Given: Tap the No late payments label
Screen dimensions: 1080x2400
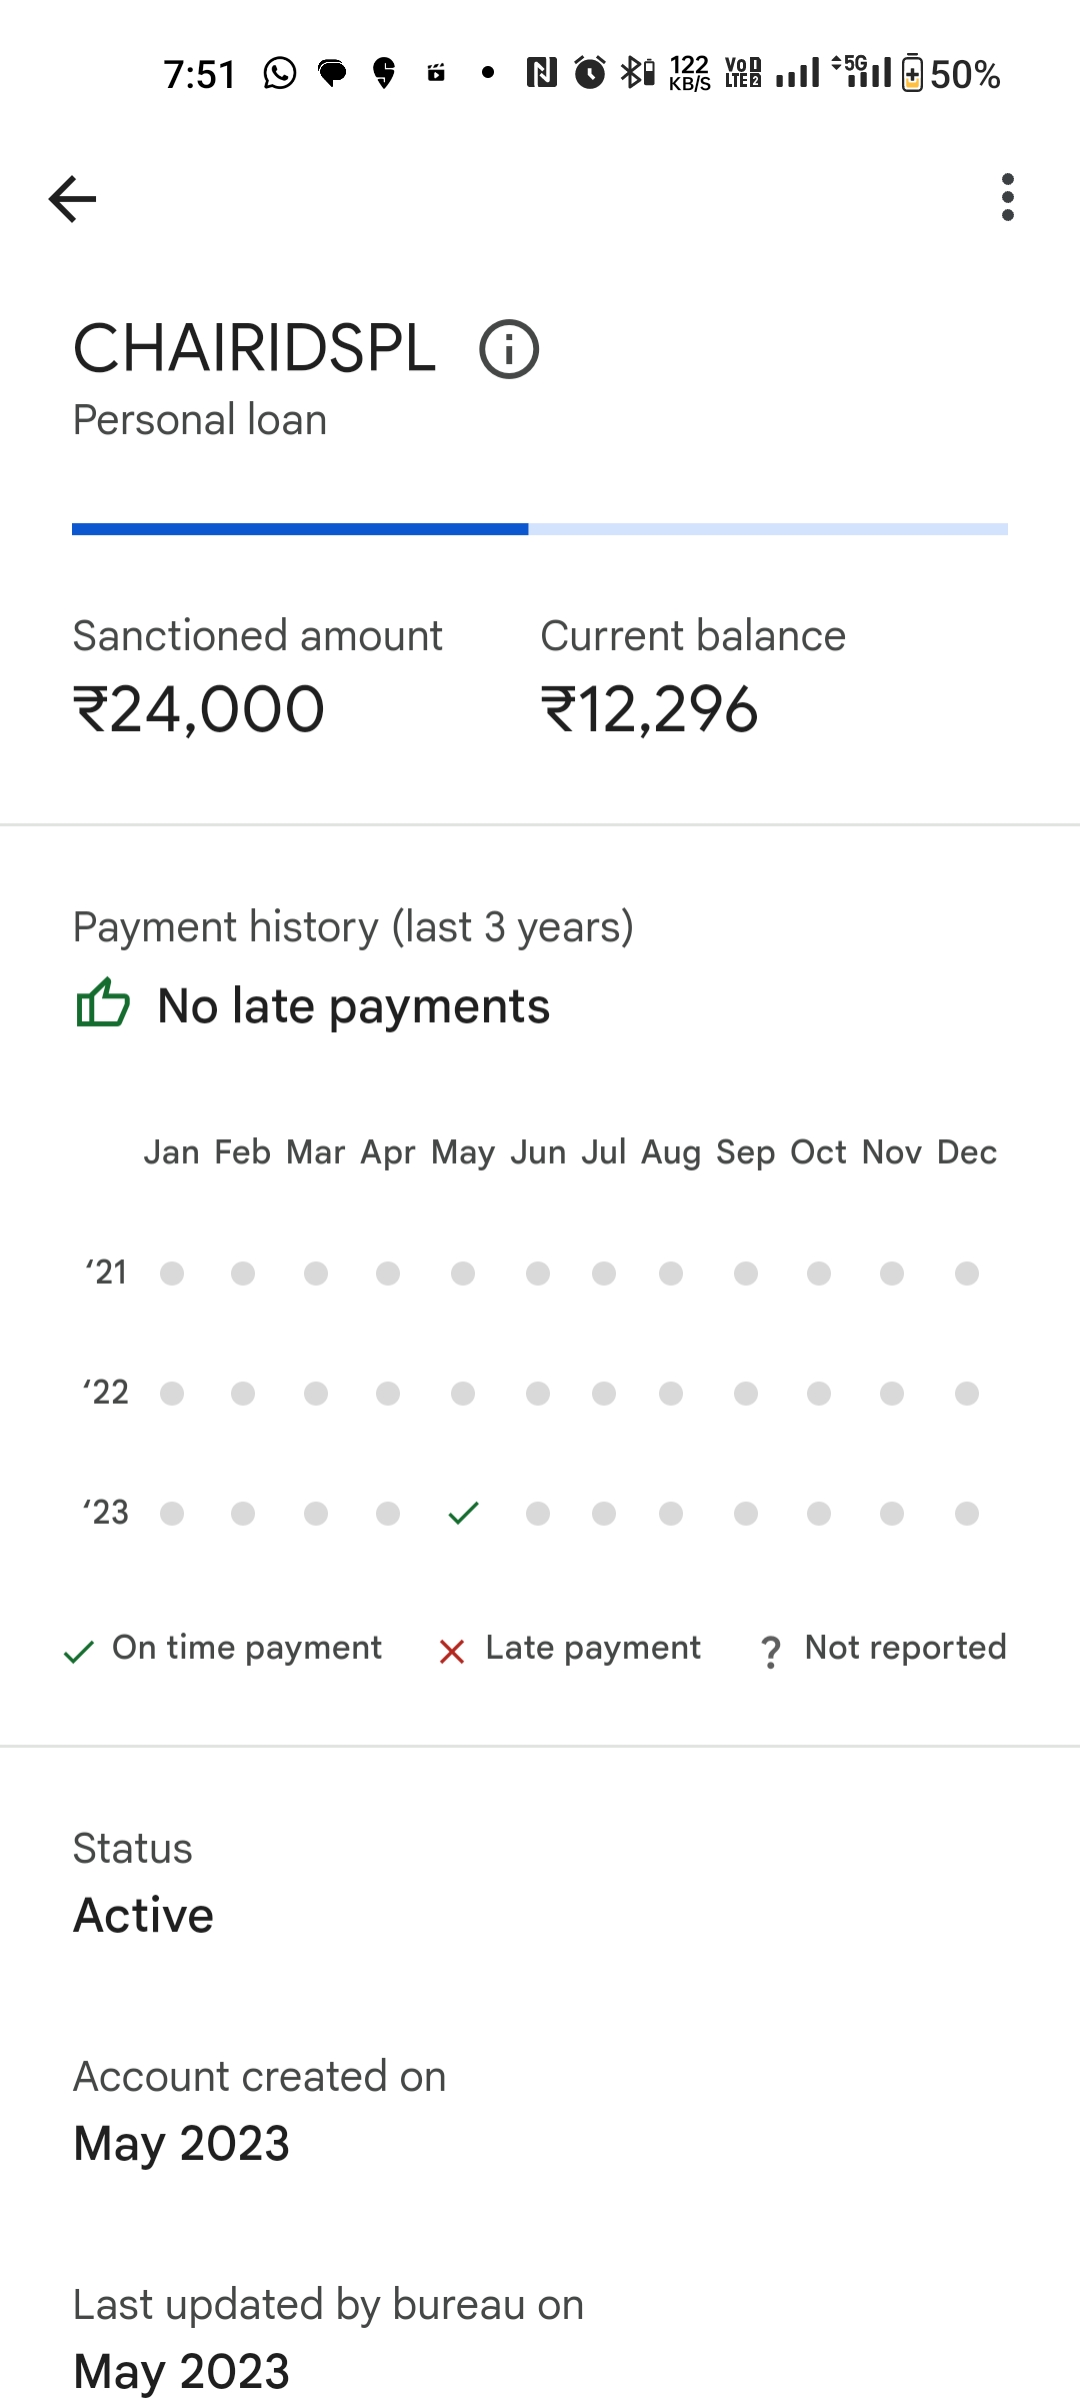Looking at the screenshot, I should pos(353,1006).
